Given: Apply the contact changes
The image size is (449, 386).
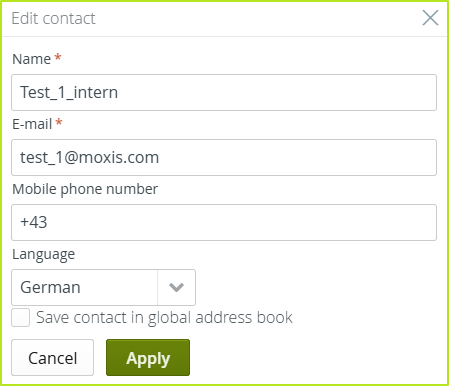Looking at the screenshot, I should pyautogui.click(x=148, y=358).
